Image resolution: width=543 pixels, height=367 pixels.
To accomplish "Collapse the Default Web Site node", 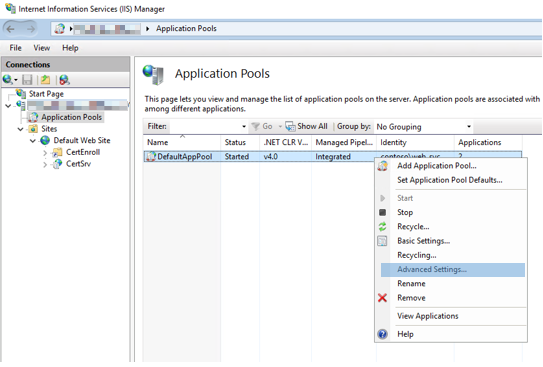I will [x=33, y=141].
